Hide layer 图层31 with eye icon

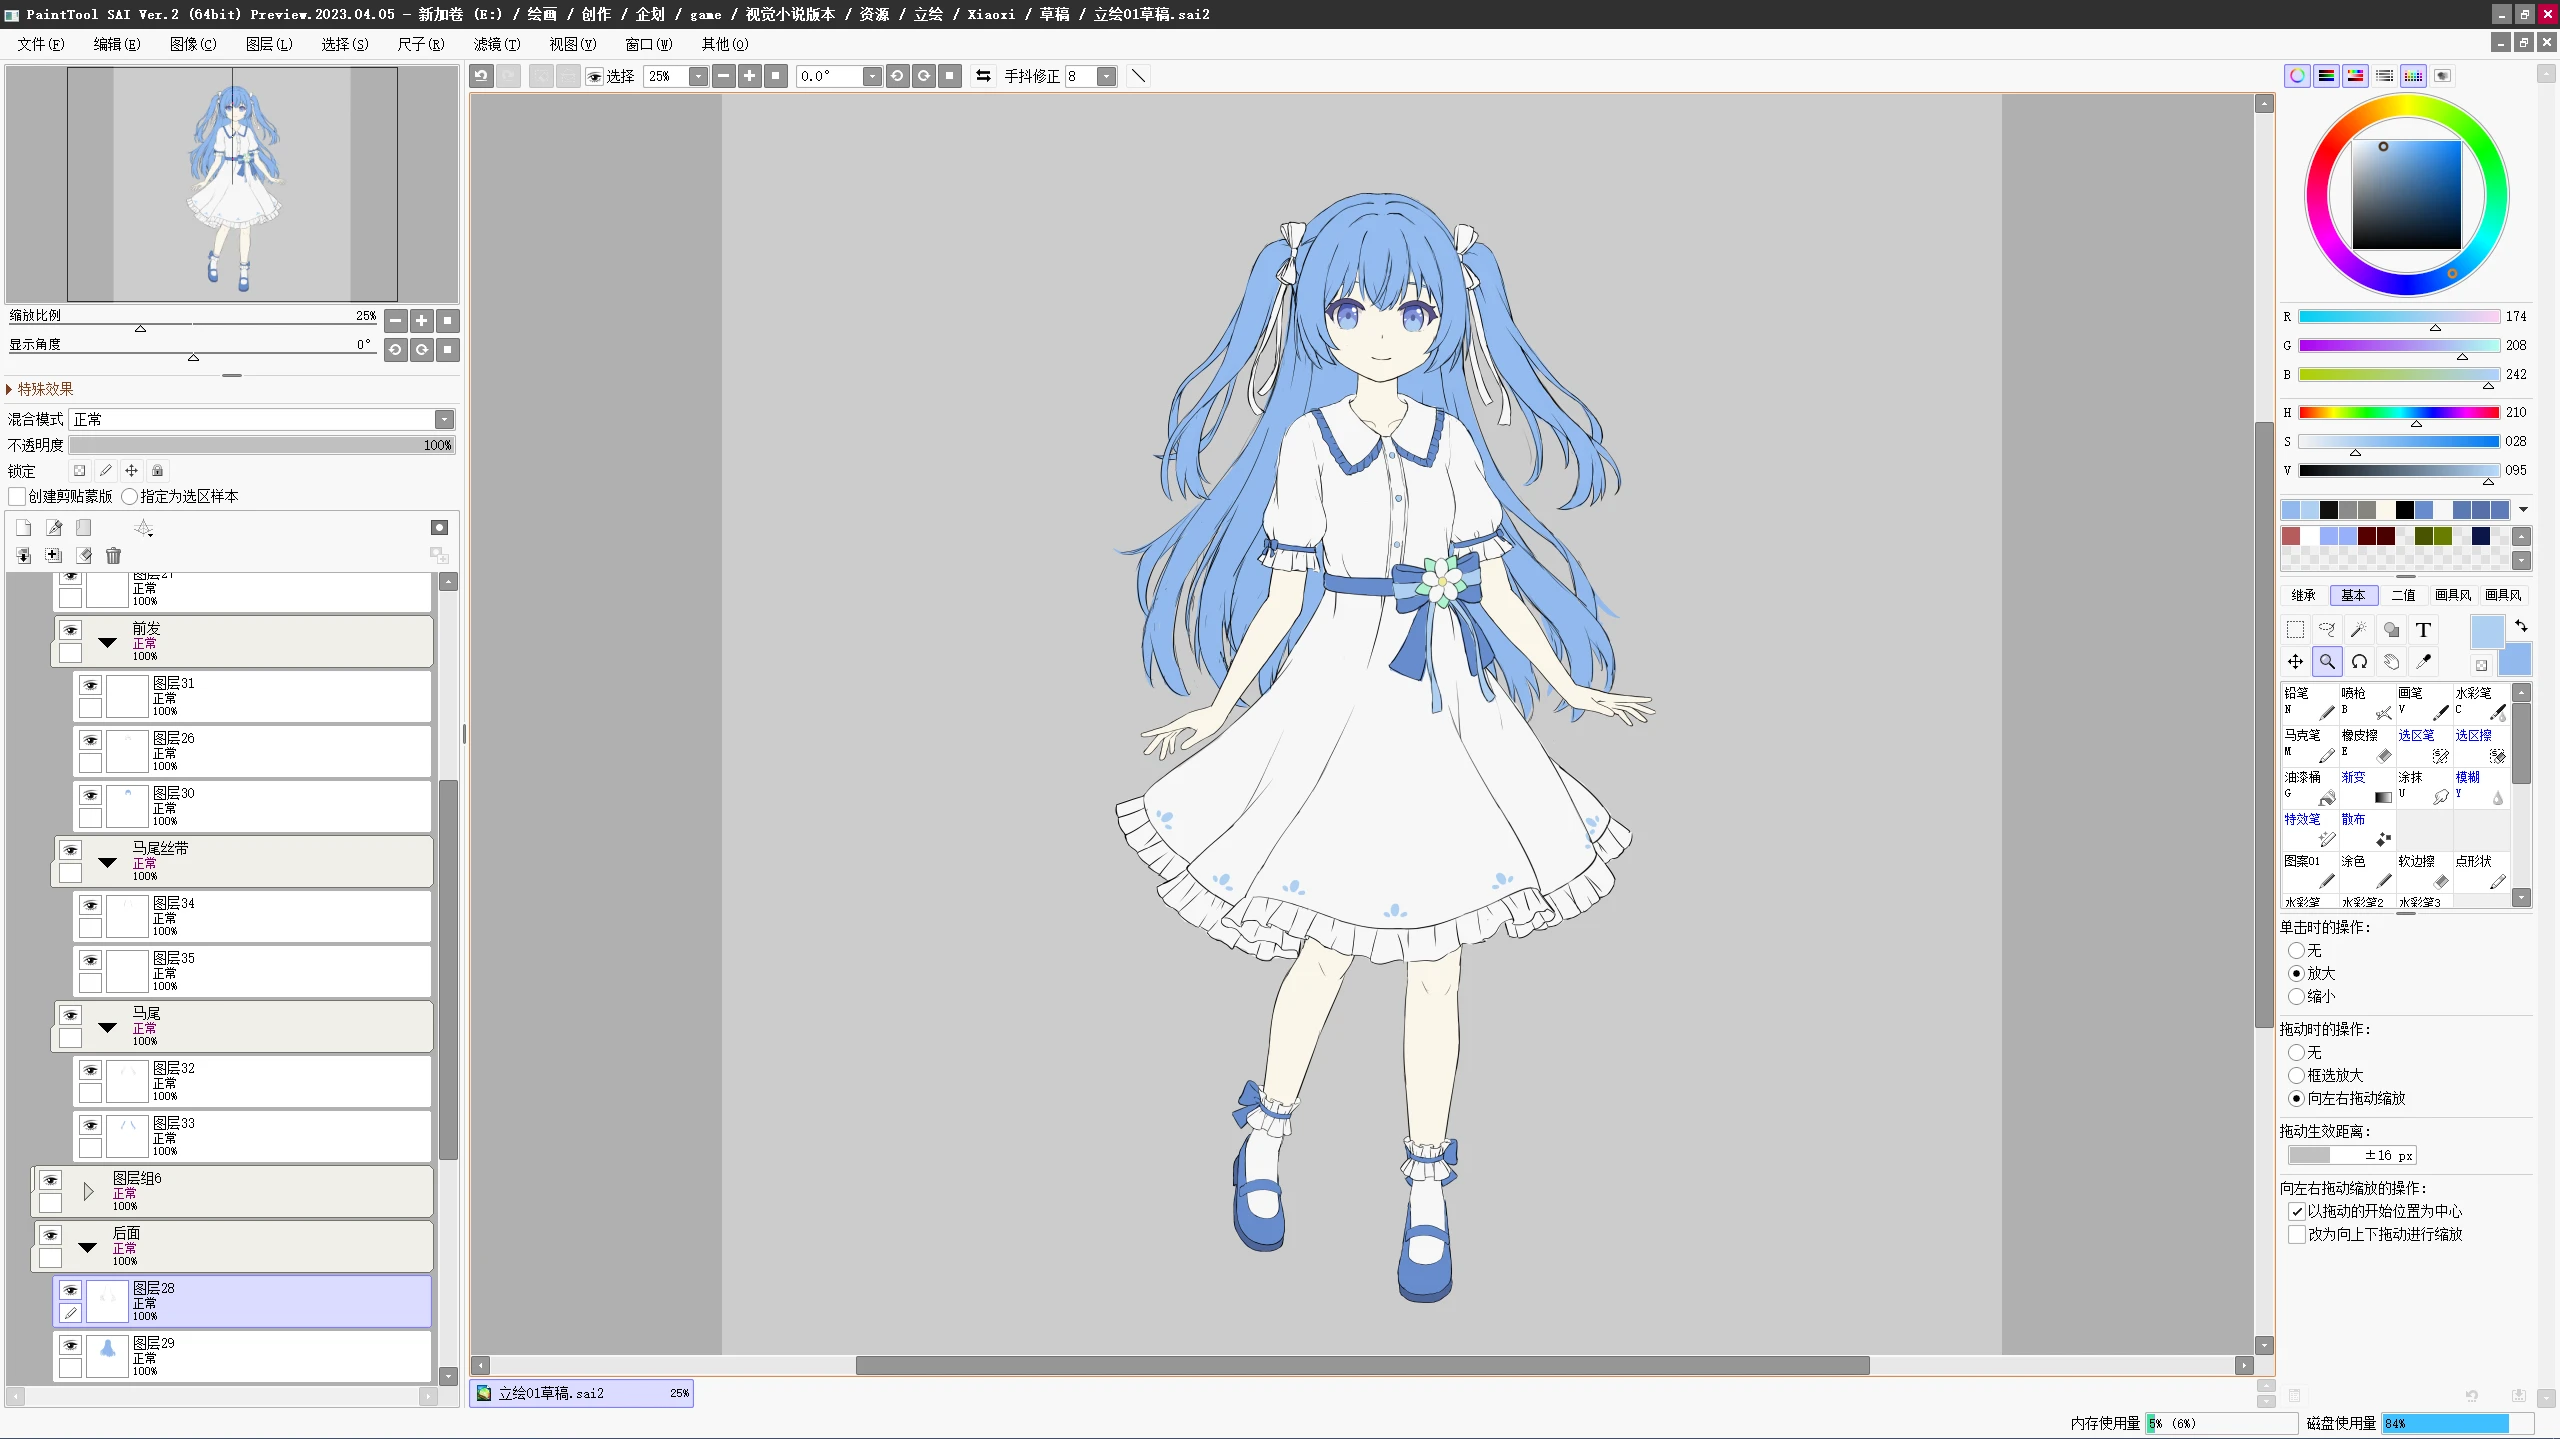tap(91, 685)
